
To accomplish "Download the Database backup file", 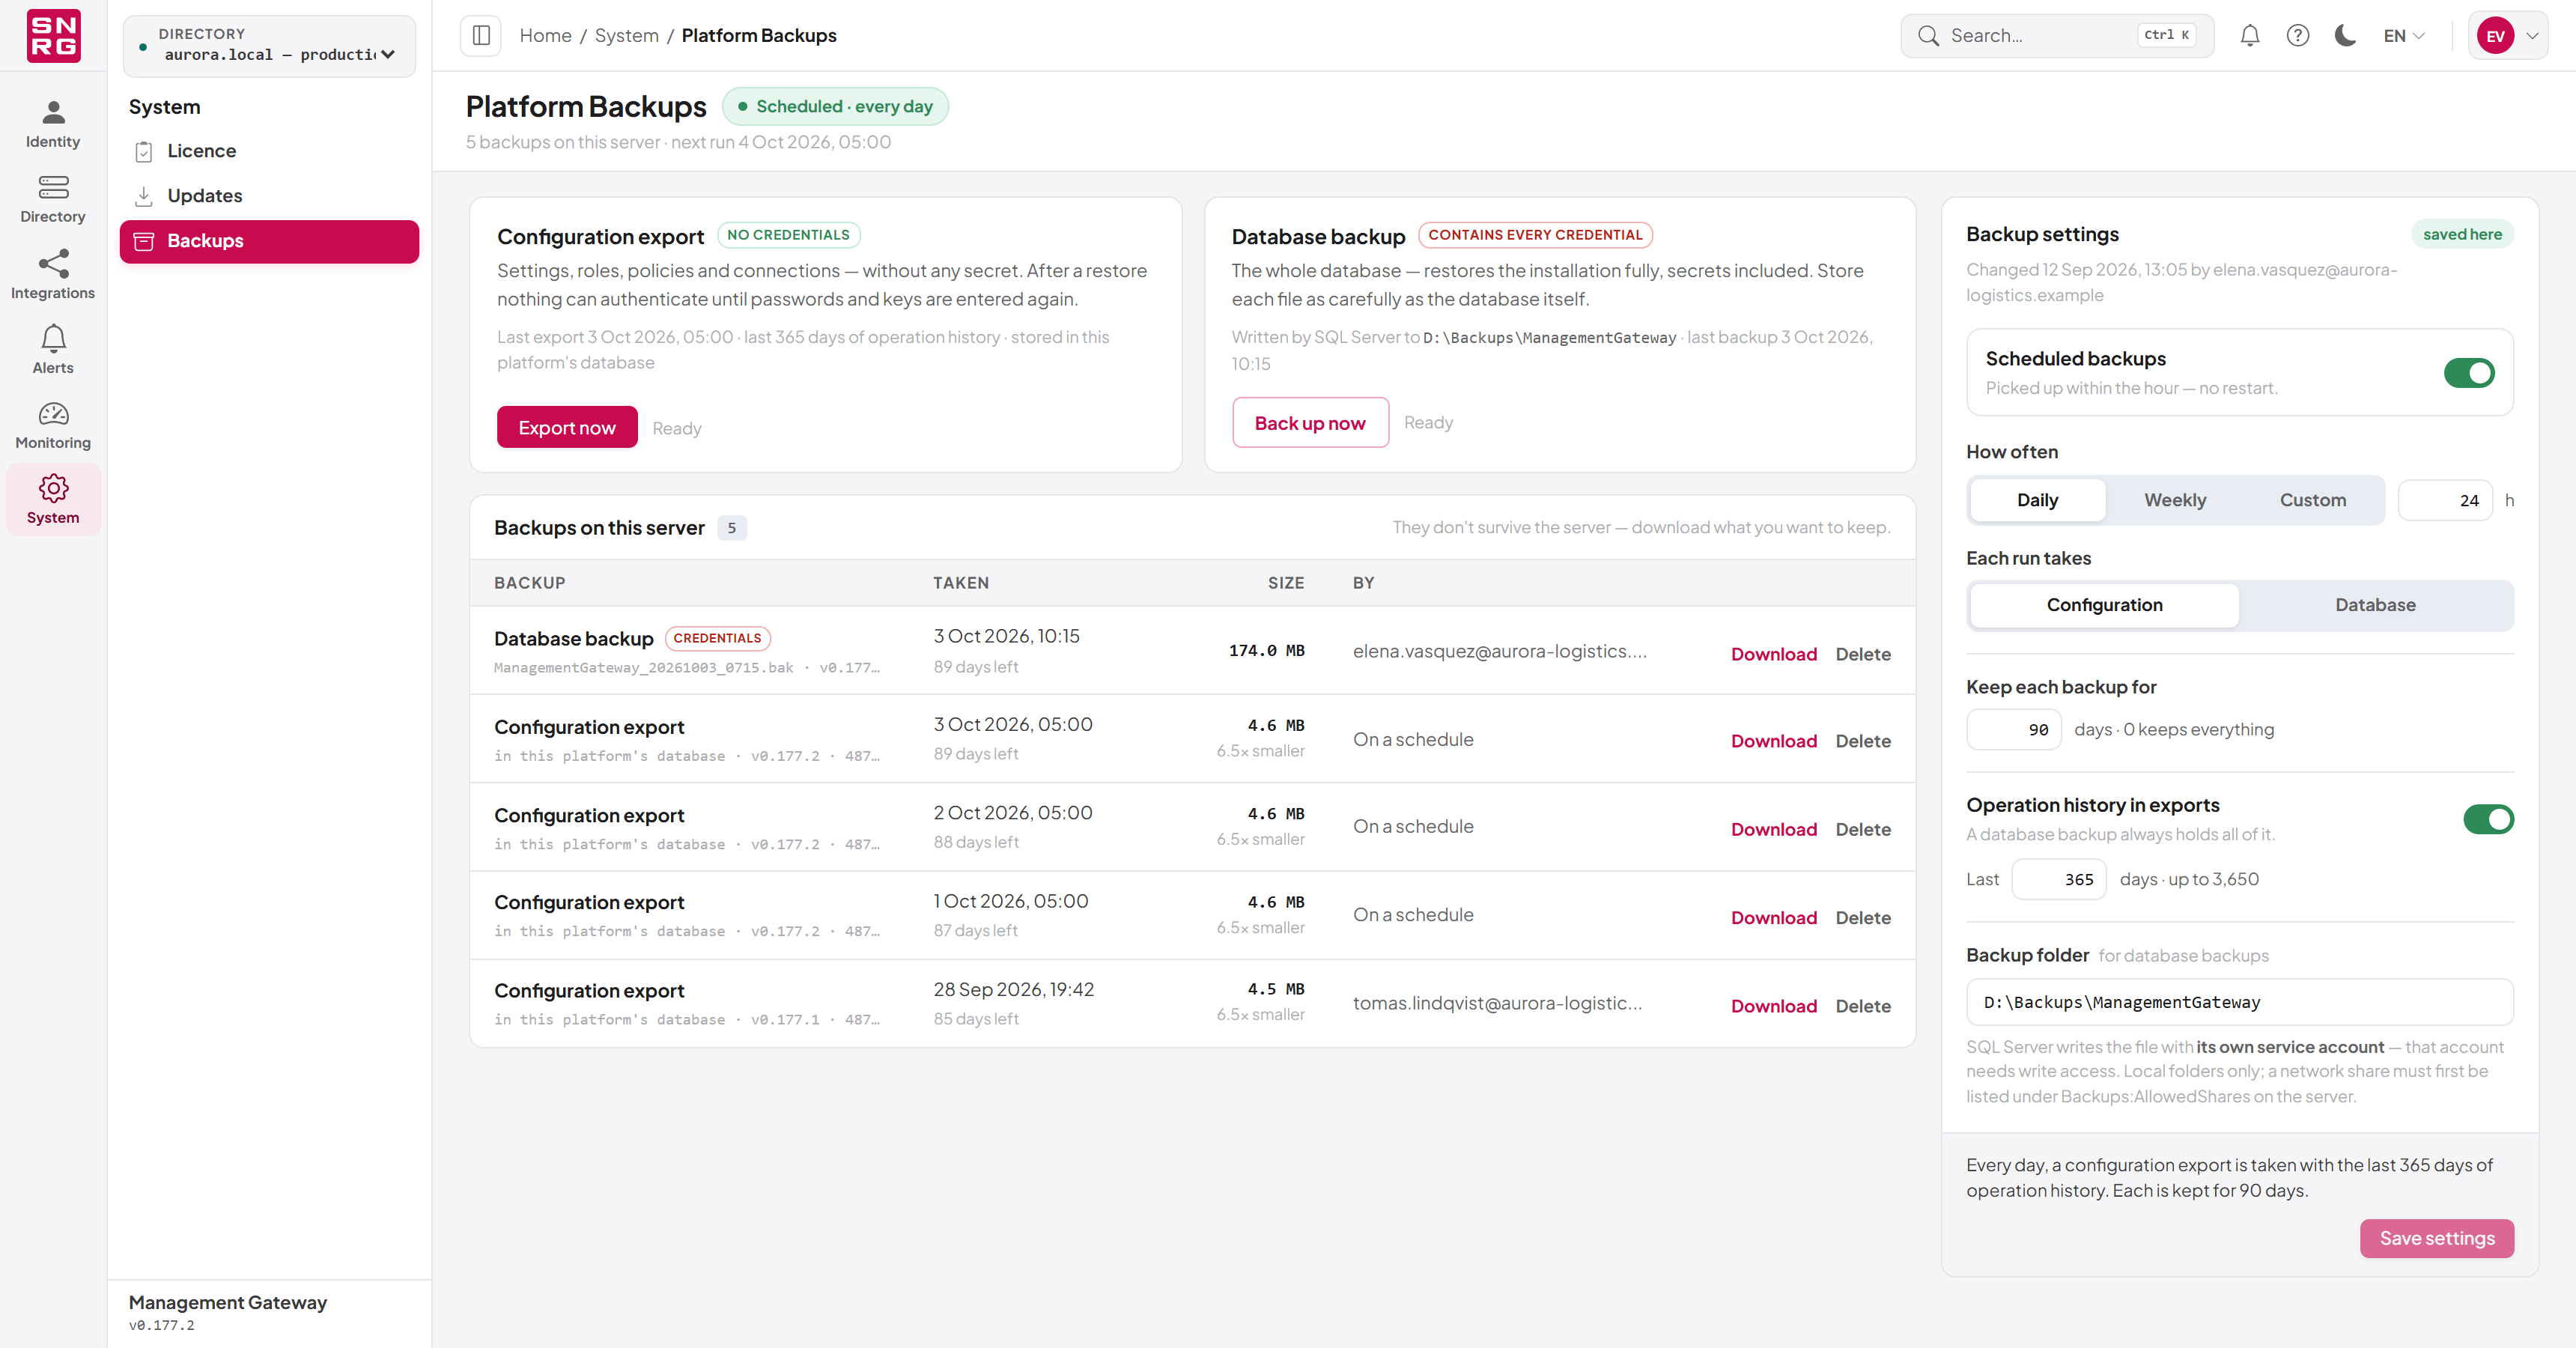I will [1773, 654].
